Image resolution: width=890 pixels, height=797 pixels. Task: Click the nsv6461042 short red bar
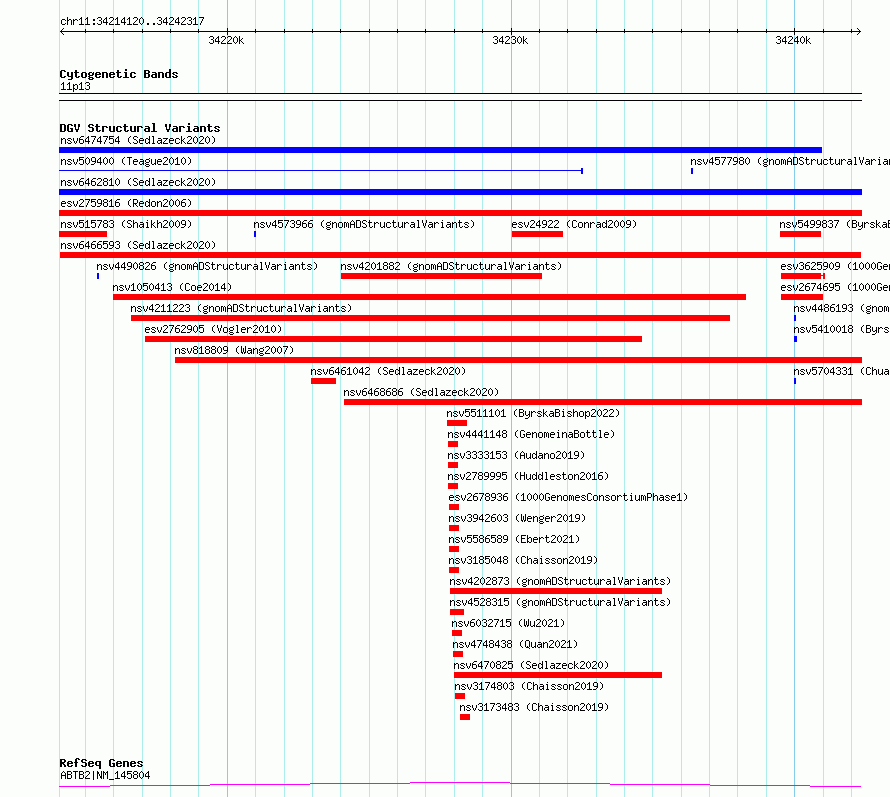(324, 381)
